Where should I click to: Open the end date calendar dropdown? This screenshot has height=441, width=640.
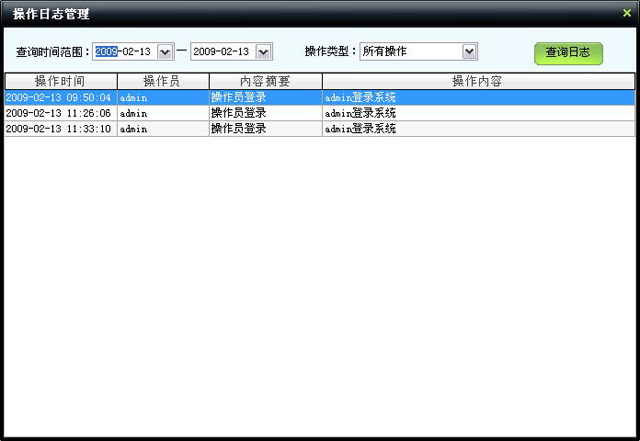click(263, 51)
